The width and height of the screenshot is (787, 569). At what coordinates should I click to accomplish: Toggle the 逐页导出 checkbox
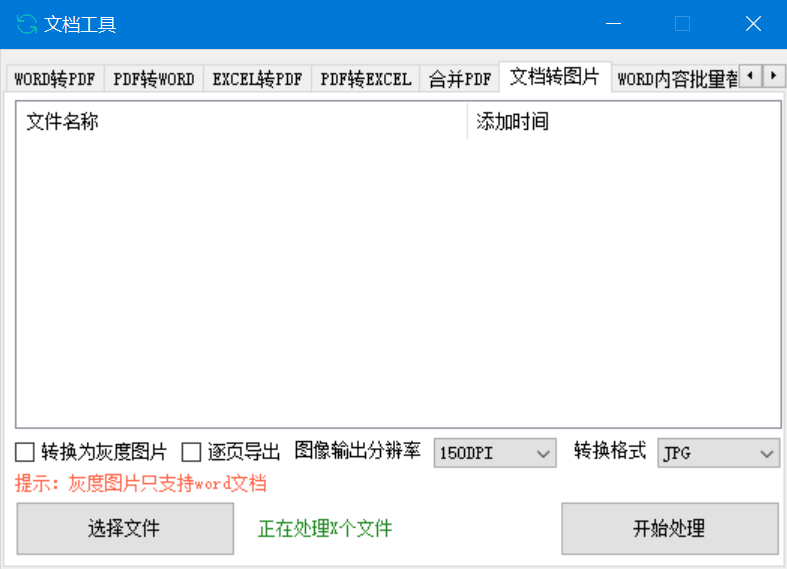pyautogui.click(x=191, y=452)
